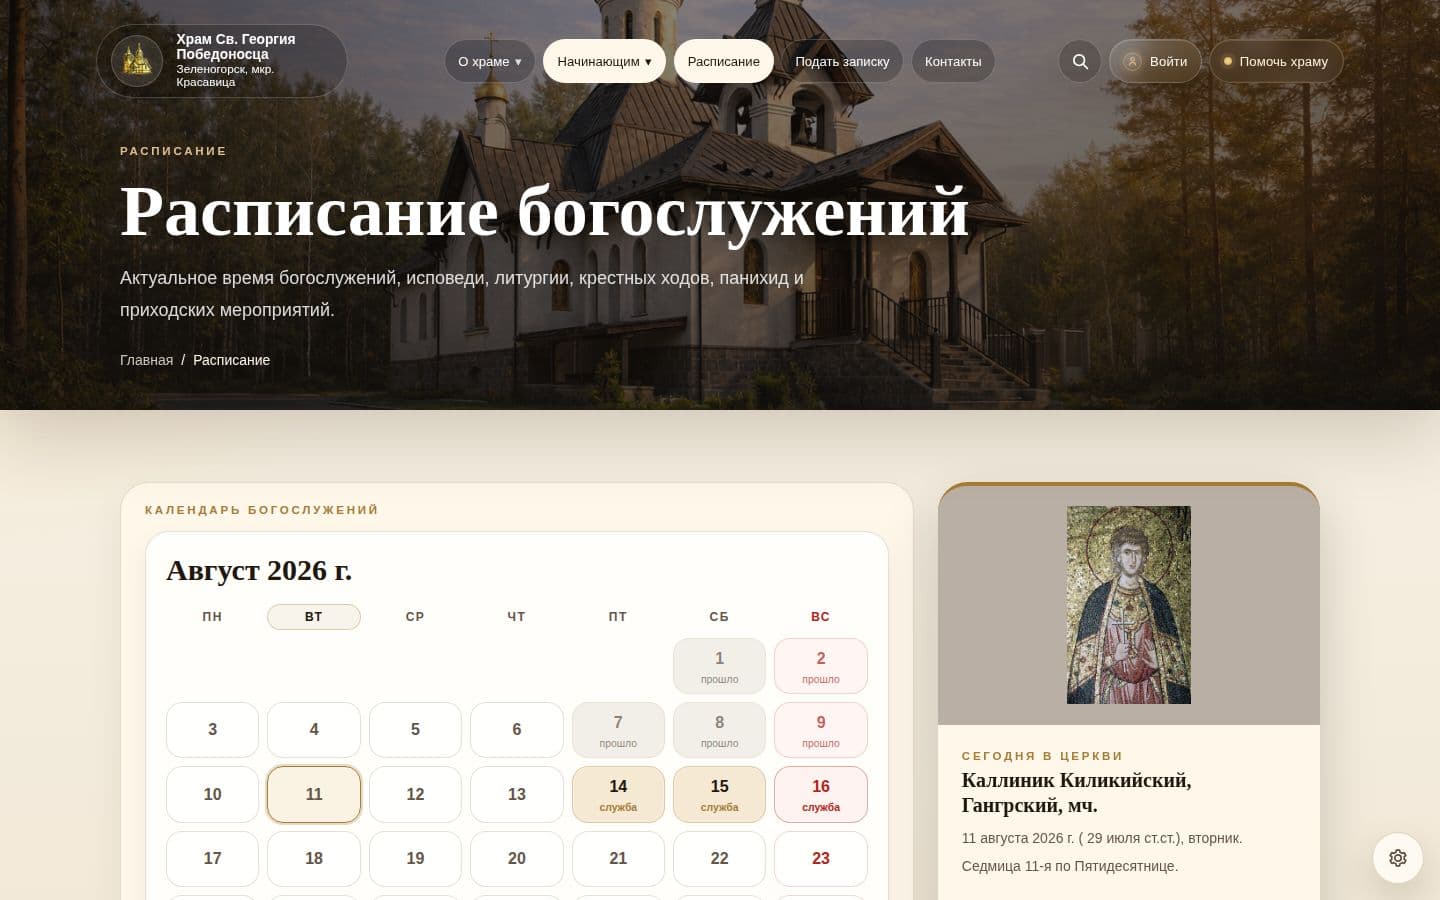Select past day 8 in calendar
This screenshot has height=900, width=1440.
(x=719, y=730)
